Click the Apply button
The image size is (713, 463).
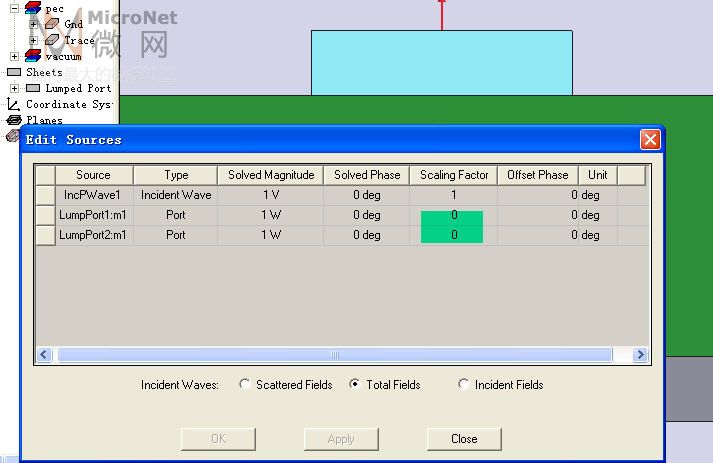pos(341,439)
